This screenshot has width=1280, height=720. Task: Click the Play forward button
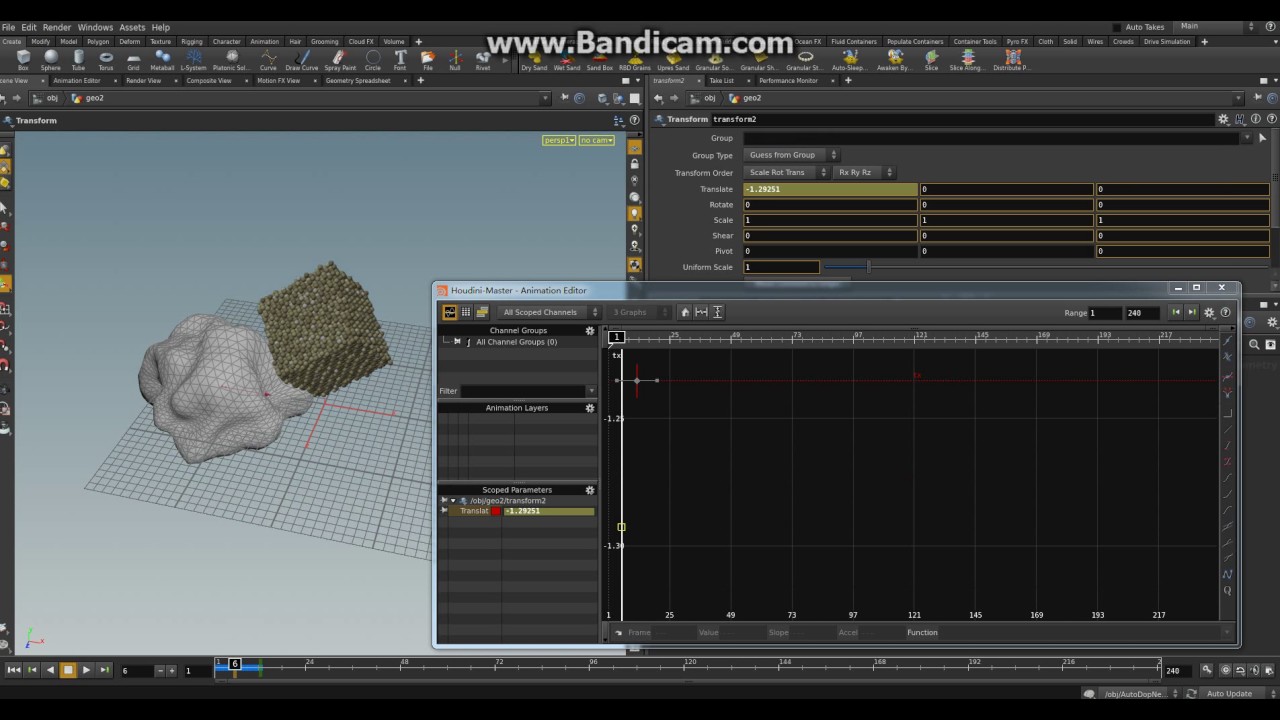[86, 670]
